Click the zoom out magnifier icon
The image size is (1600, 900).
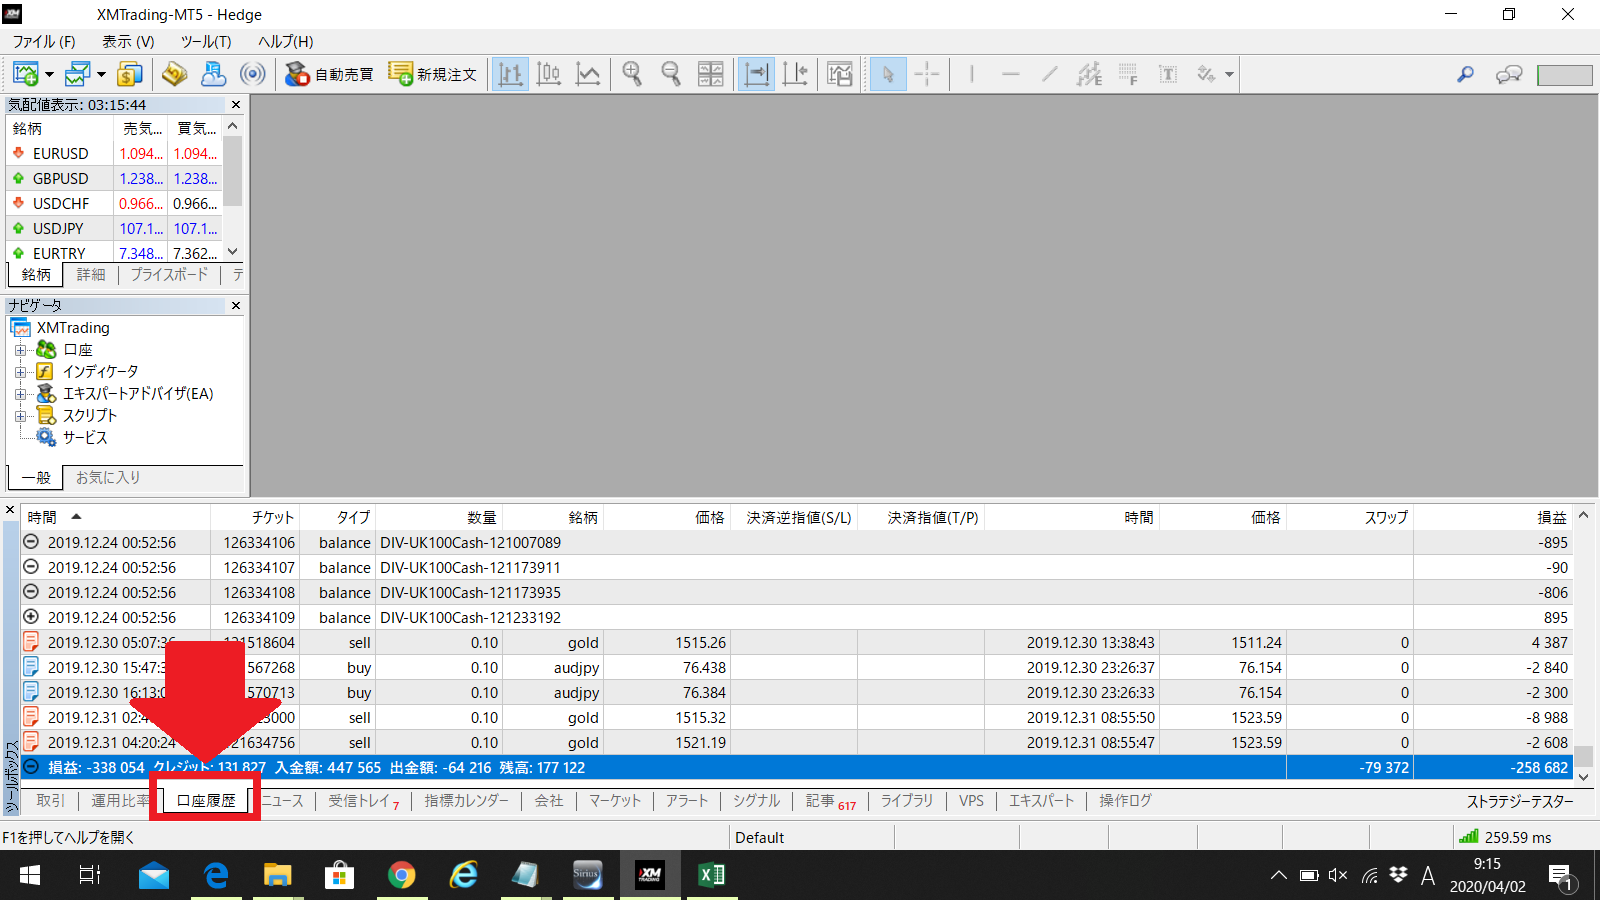click(671, 74)
